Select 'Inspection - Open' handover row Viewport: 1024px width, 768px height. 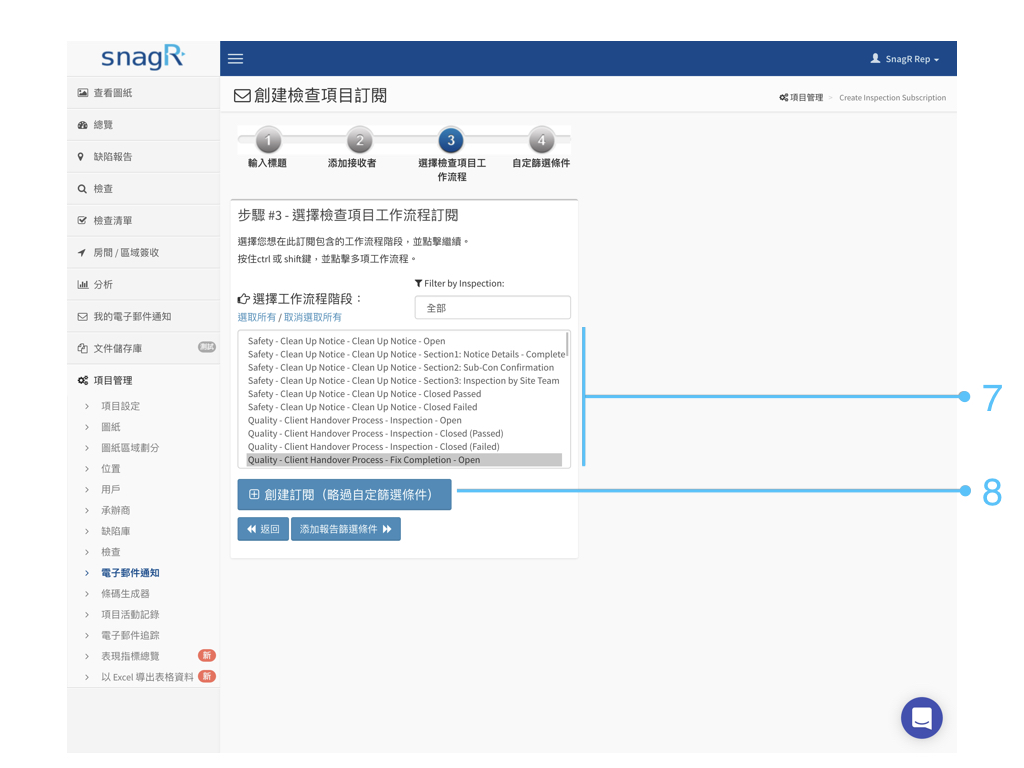[x=404, y=421]
